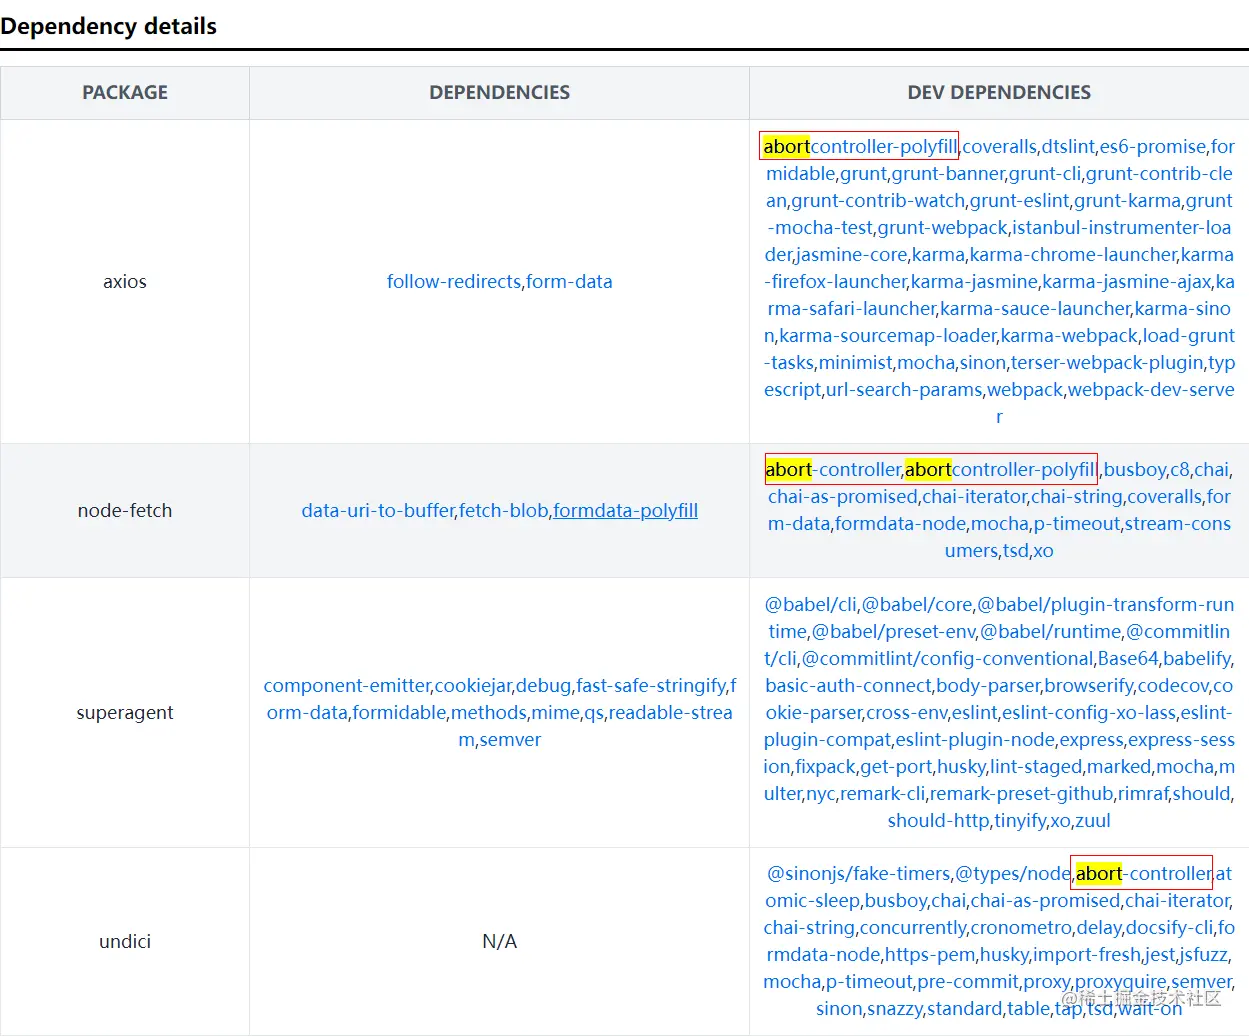The height and width of the screenshot is (1036, 1249).
Task: Open the grunt-eslint link
Action: pyautogui.click(x=1020, y=200)
